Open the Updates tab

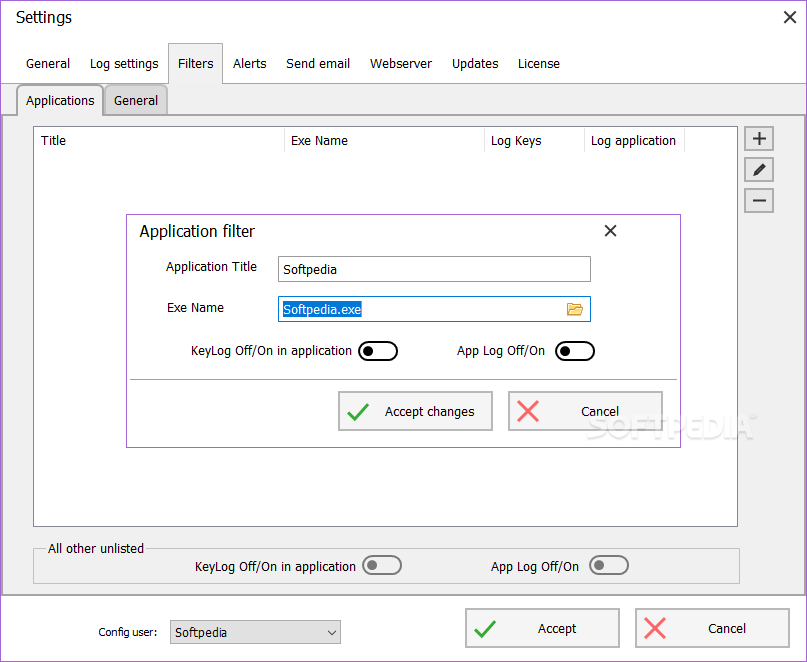coord(475,63)
